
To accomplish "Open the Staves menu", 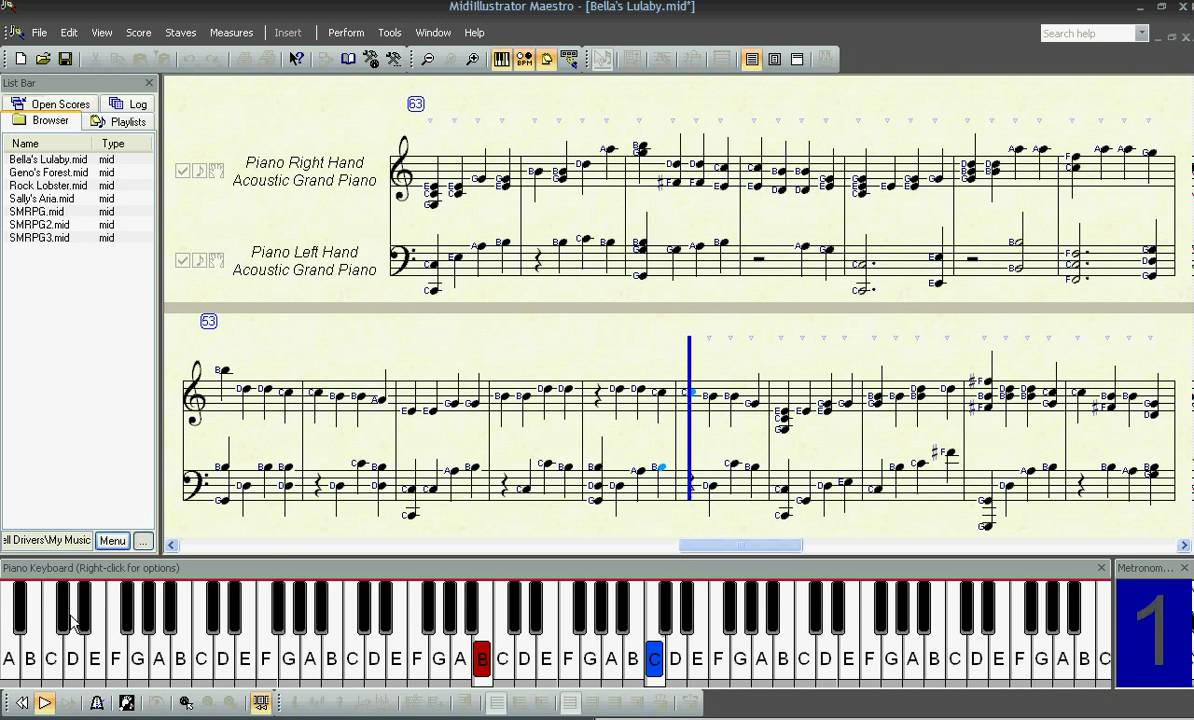I will point(180,33).
